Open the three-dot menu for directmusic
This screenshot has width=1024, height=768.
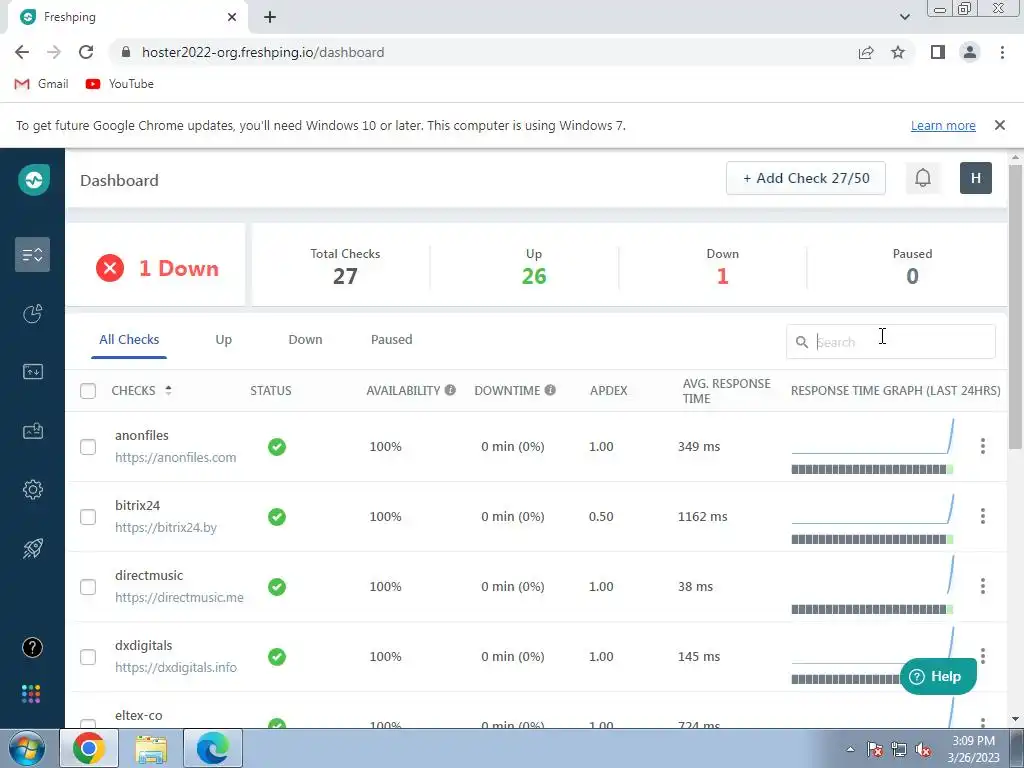(982, 586)
